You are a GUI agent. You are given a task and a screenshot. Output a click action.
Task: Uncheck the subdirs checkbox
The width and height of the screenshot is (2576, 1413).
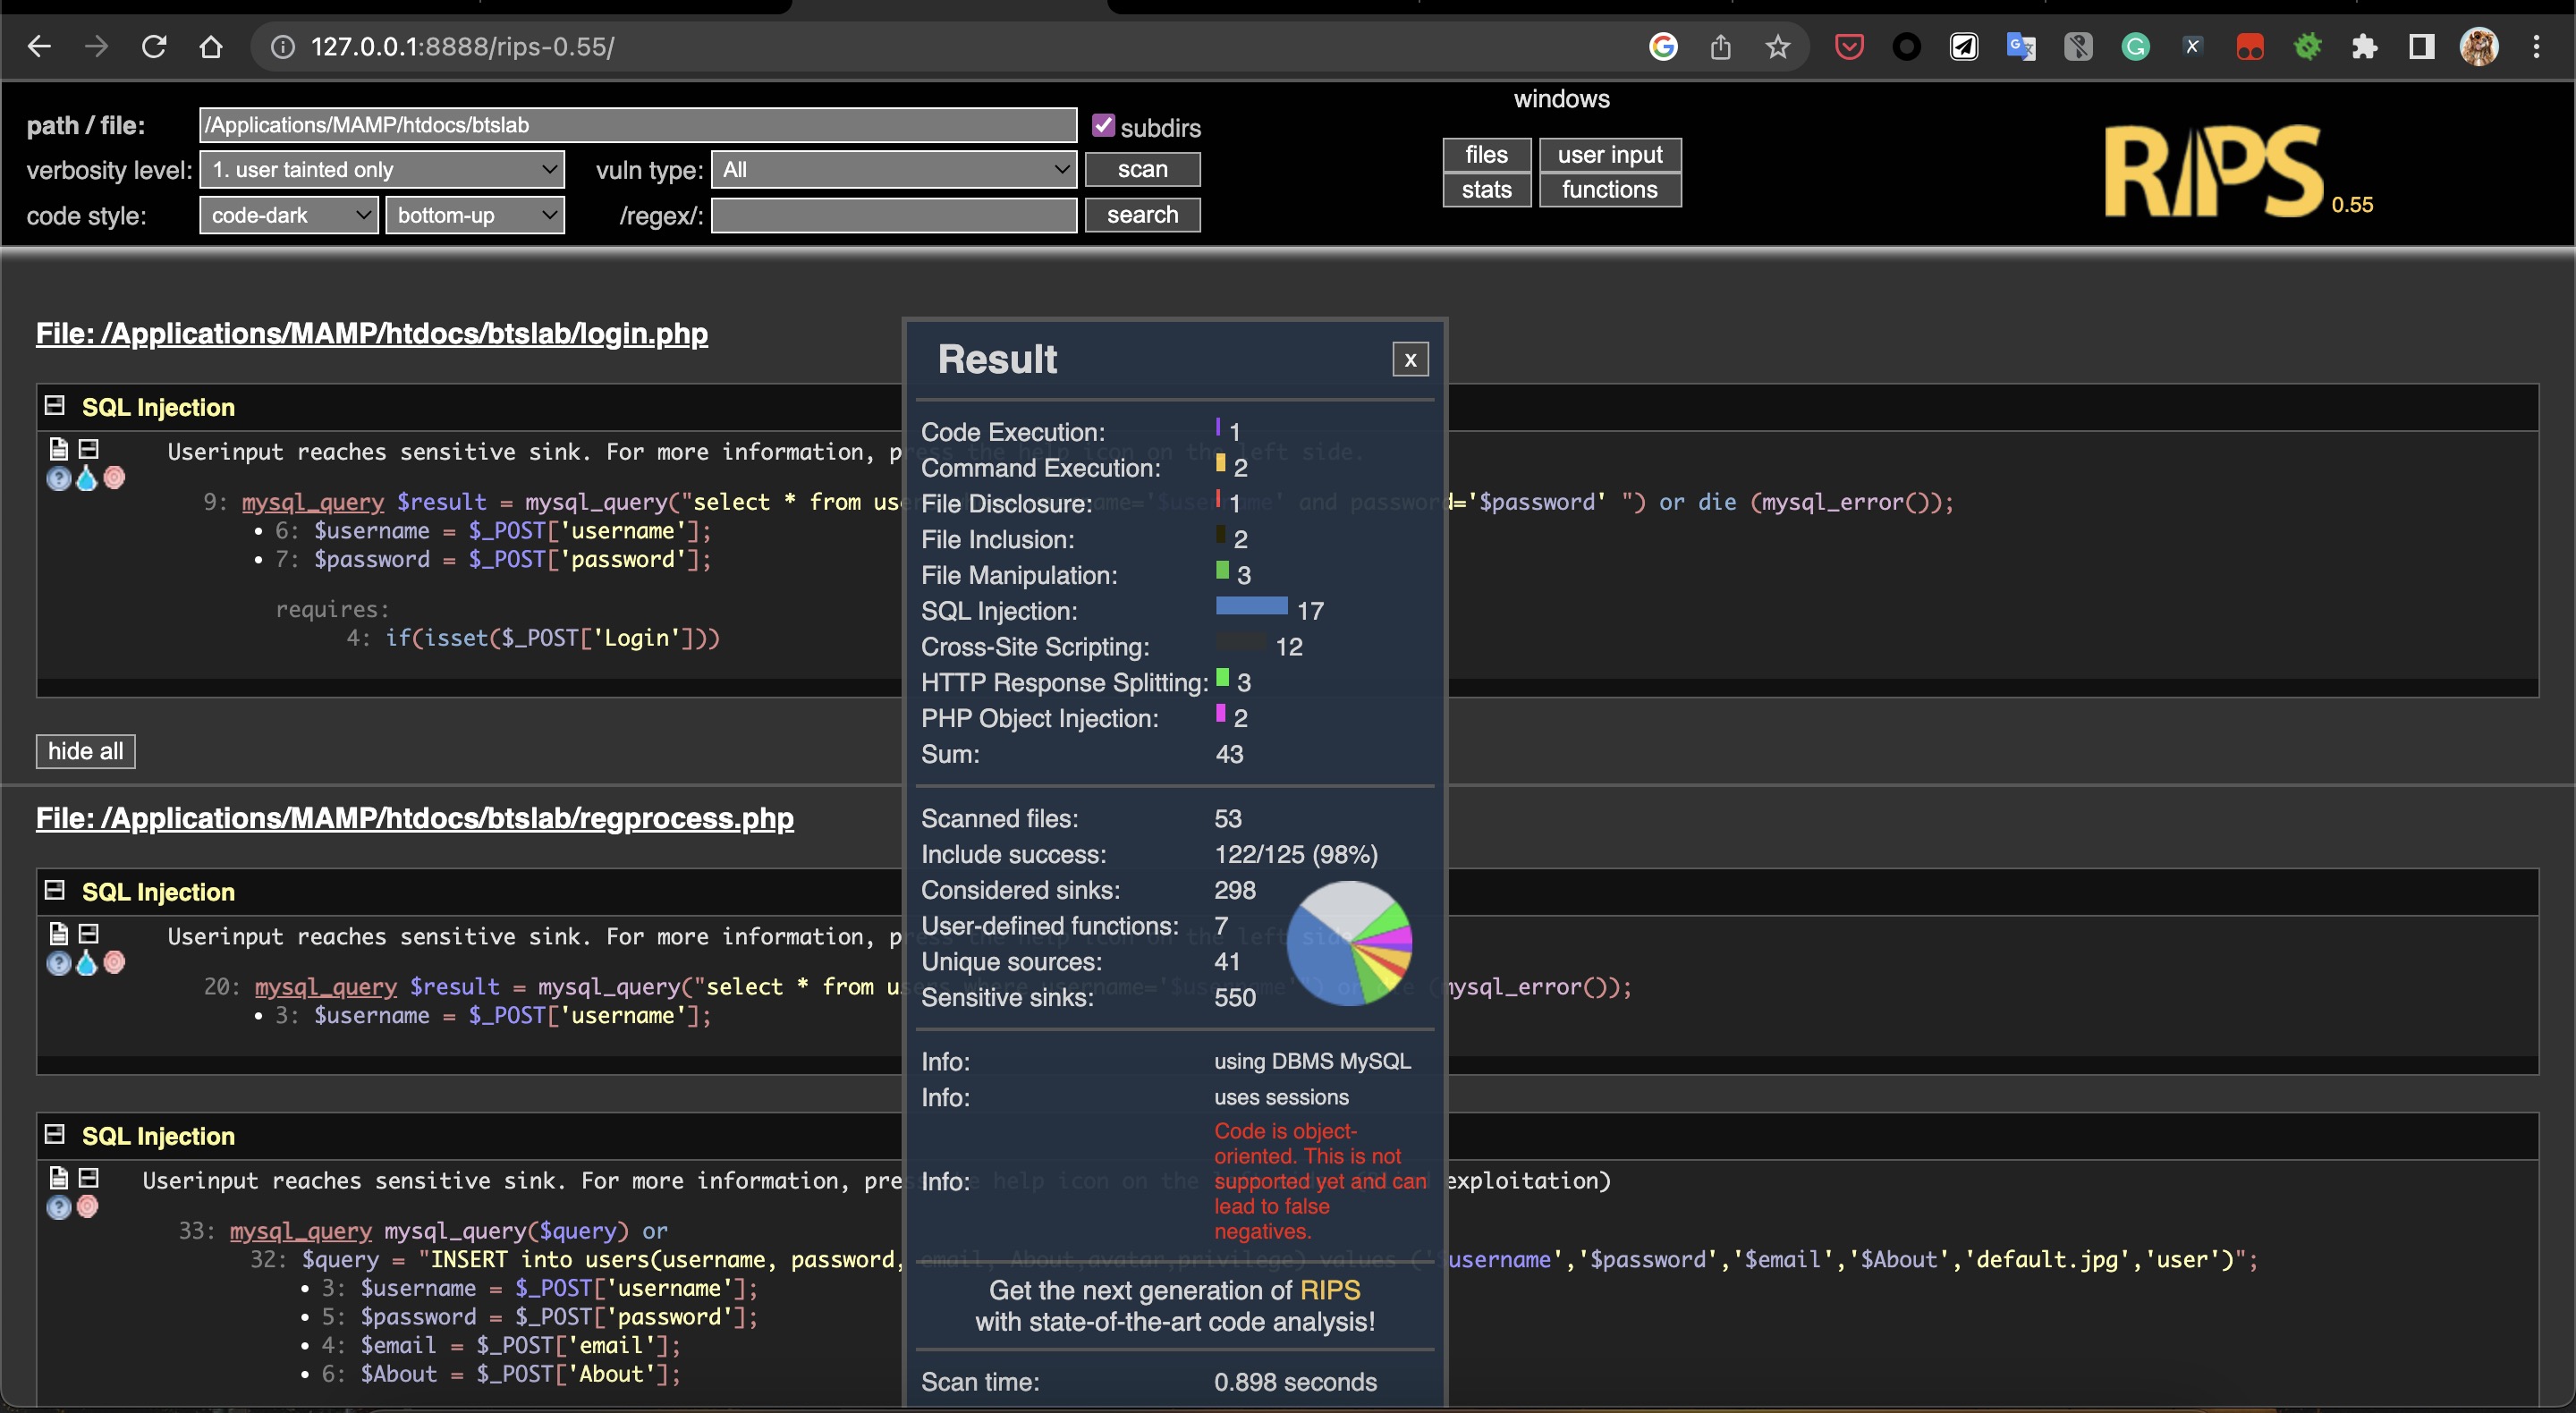pos(1103,126)
